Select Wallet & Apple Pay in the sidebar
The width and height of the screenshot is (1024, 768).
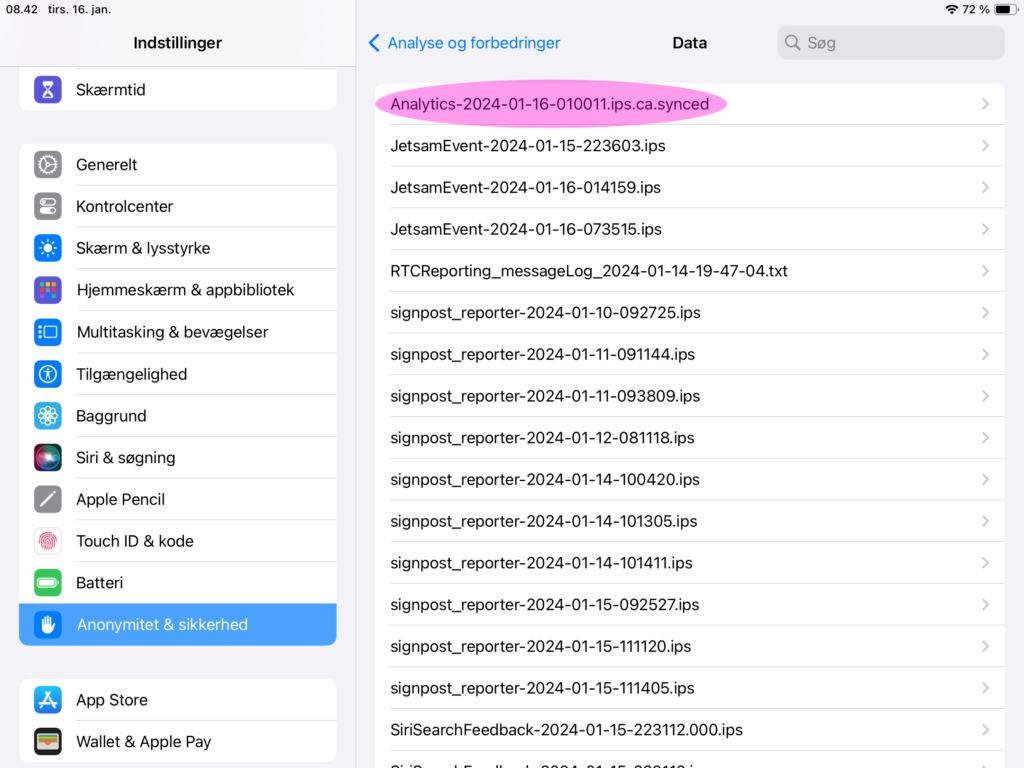pos(178,742)
